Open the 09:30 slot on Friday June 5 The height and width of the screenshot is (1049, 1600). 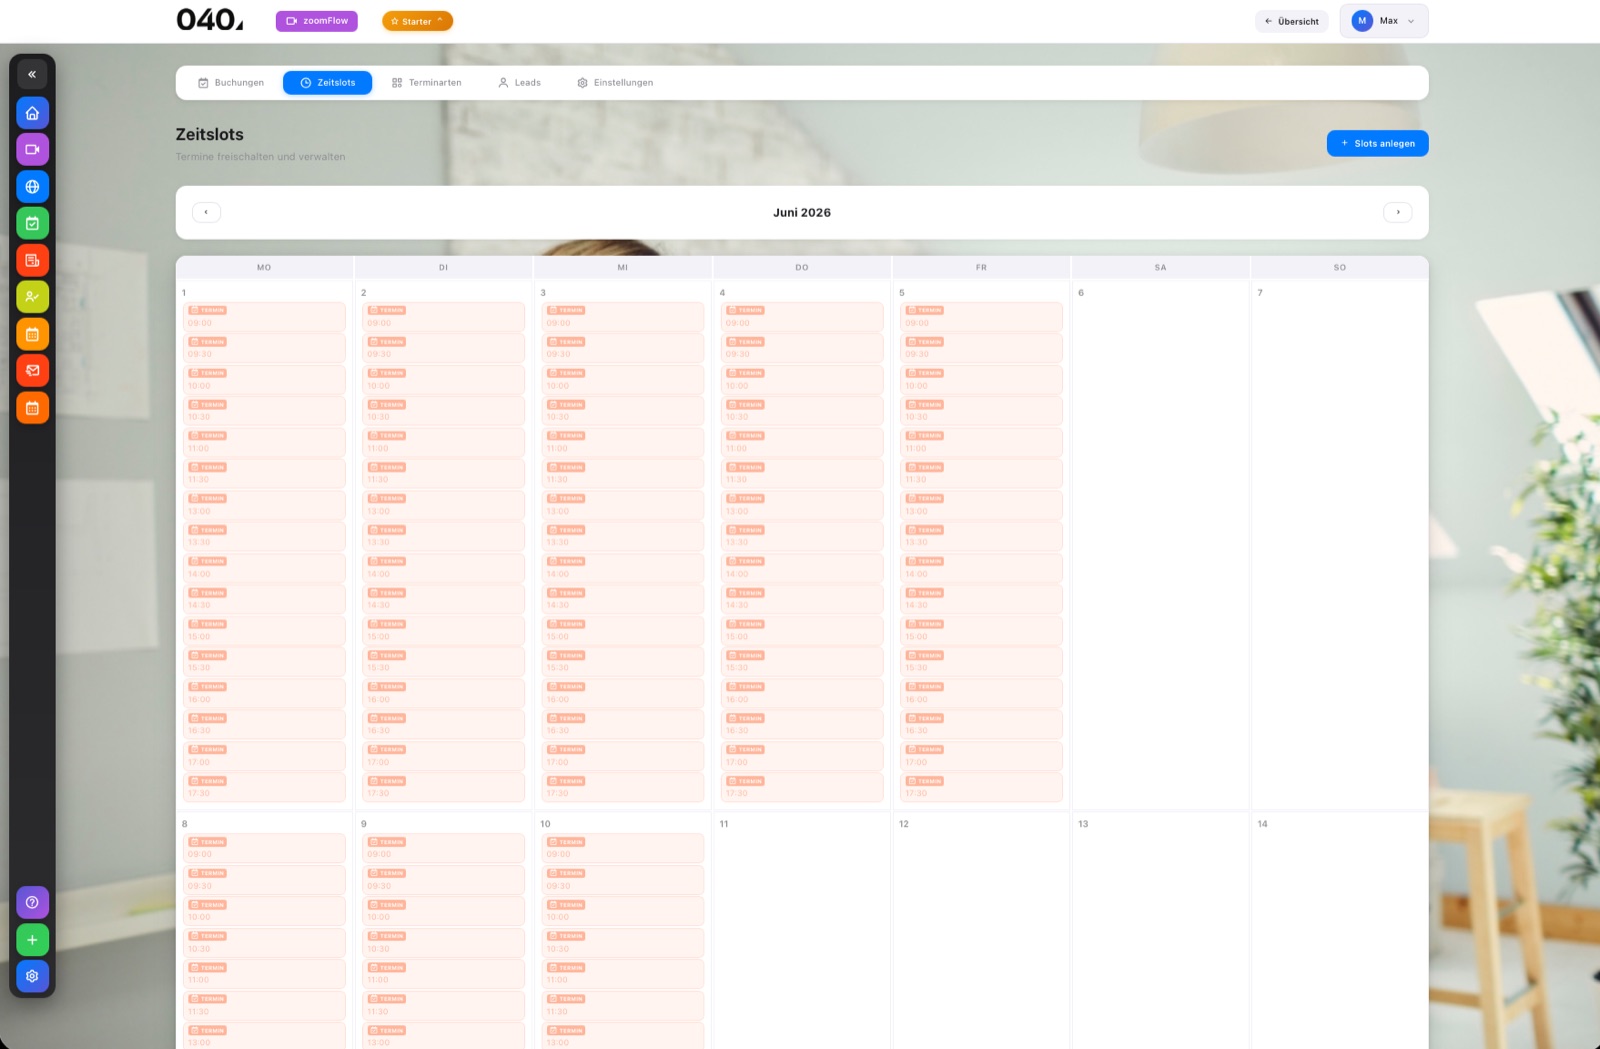[x=981, y=348]
